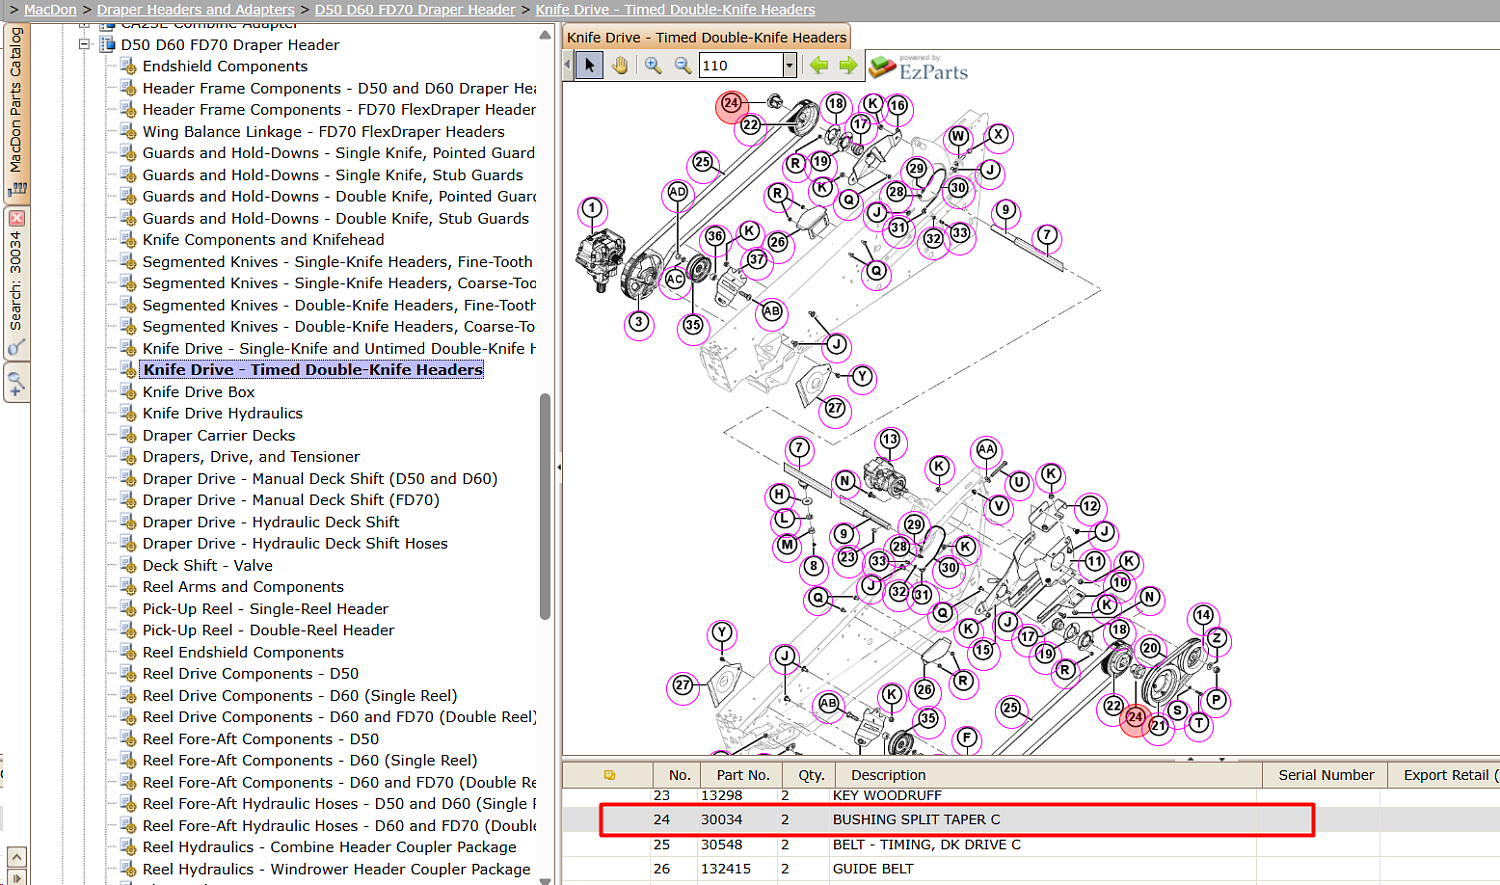Open the EzParts logo link
1500x885 pixels.
click(x=919, y=68)
